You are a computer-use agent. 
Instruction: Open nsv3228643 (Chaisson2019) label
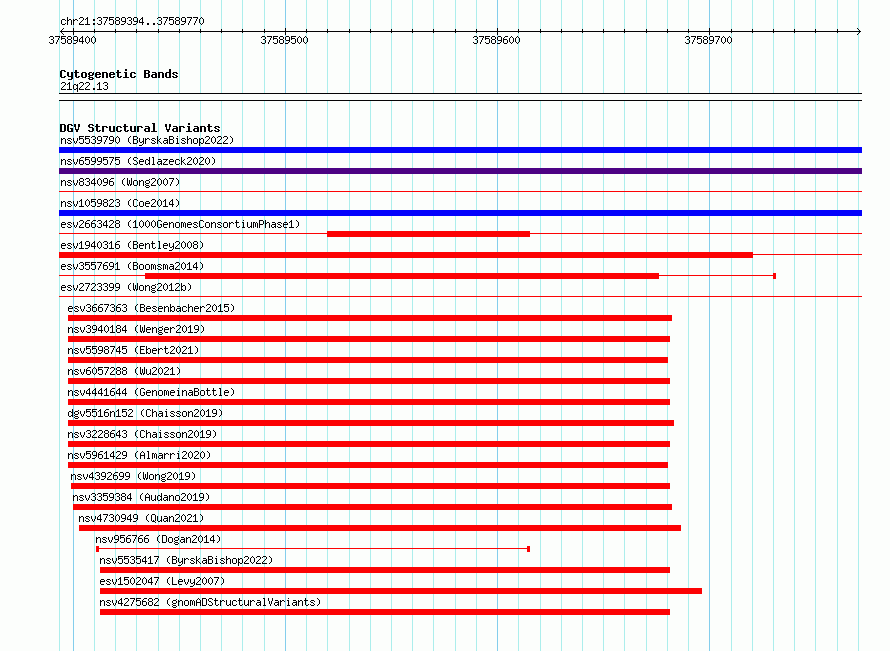coord(142,434)
